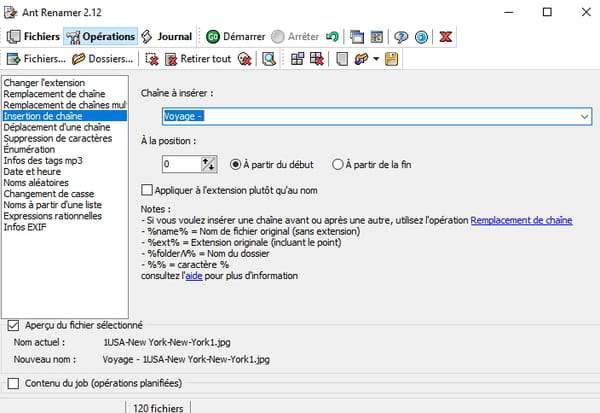Screen dimensions: 600x413
Task: Click the help question bubble icon
Action: coord(401,37)
